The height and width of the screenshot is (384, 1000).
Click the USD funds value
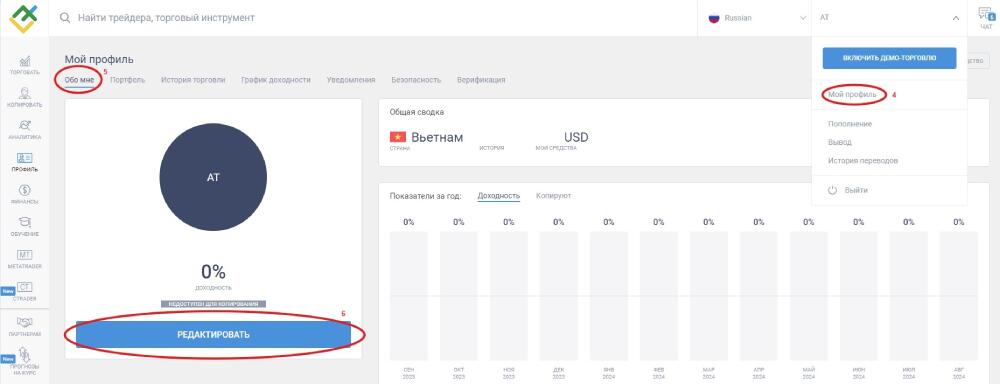point(576,137)
